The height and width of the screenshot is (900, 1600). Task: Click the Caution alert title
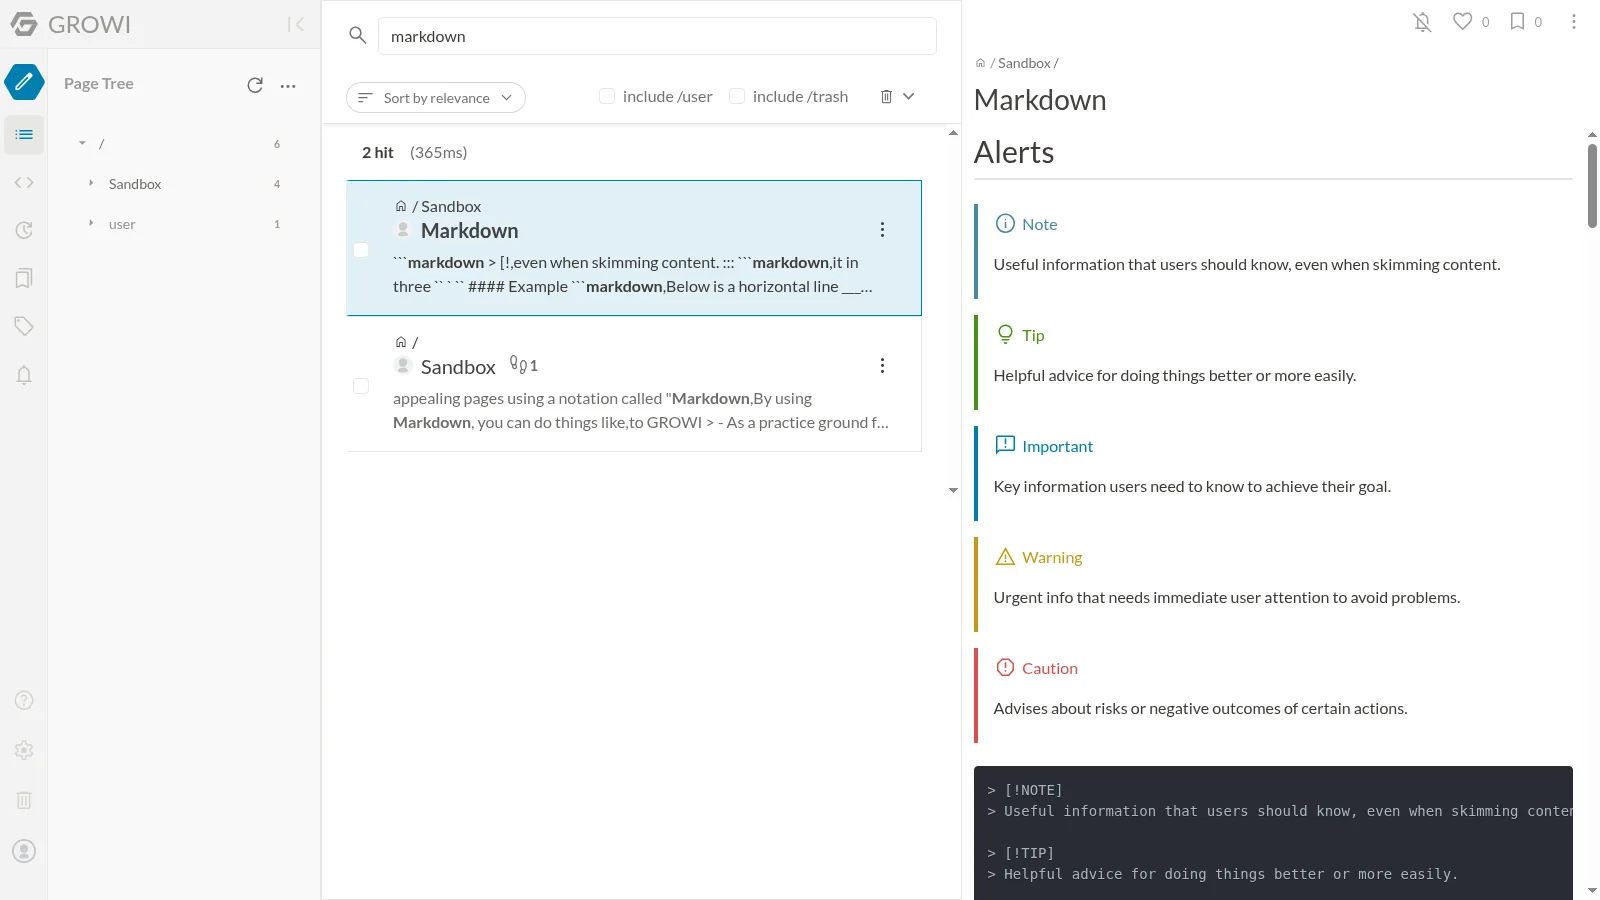1050,668
